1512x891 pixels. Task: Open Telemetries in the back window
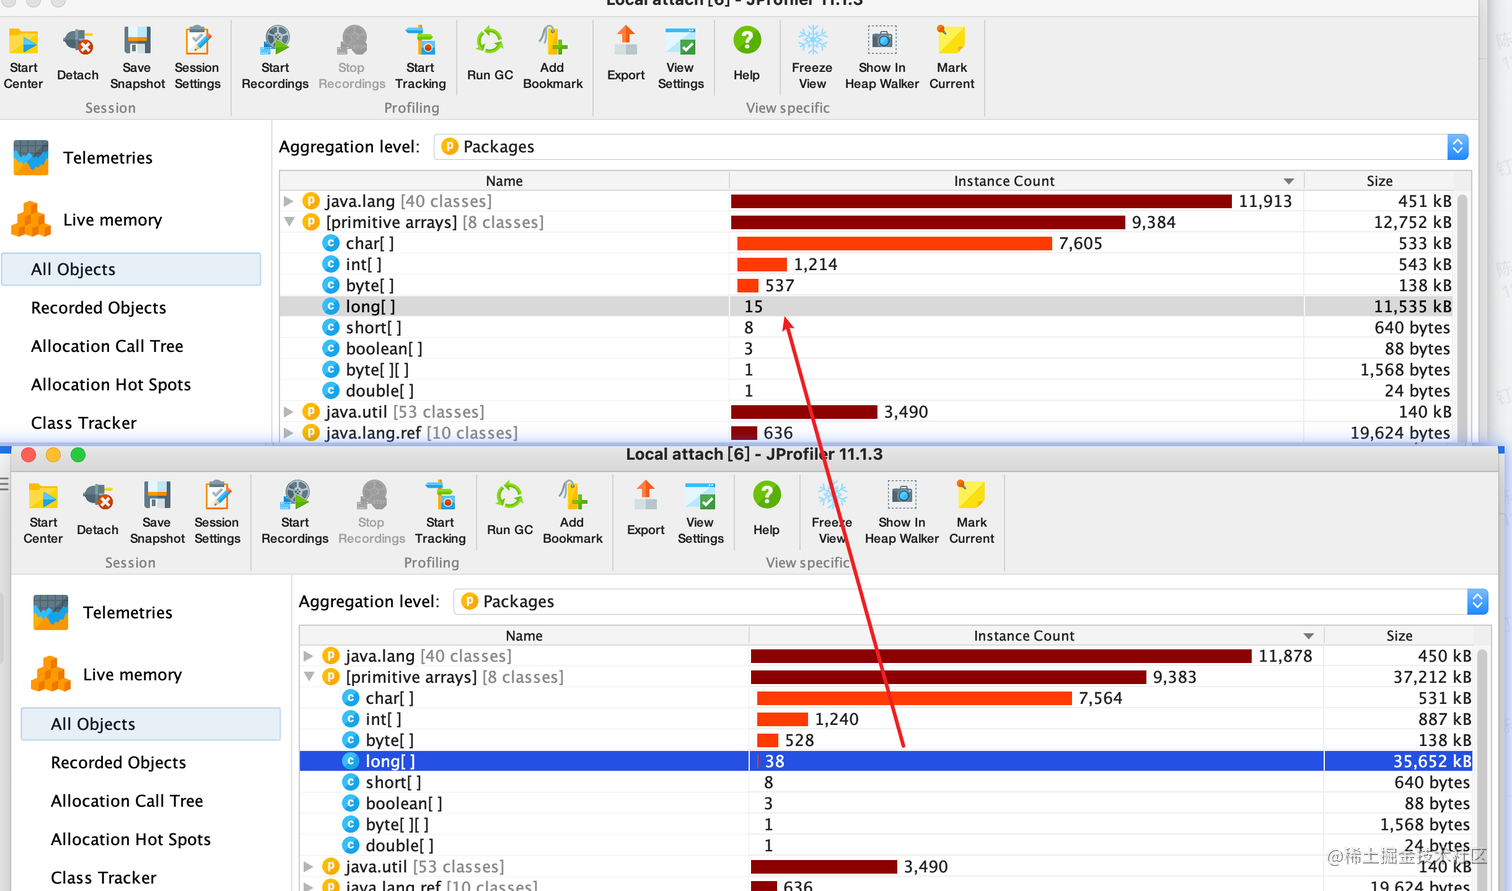coord(108,157)
